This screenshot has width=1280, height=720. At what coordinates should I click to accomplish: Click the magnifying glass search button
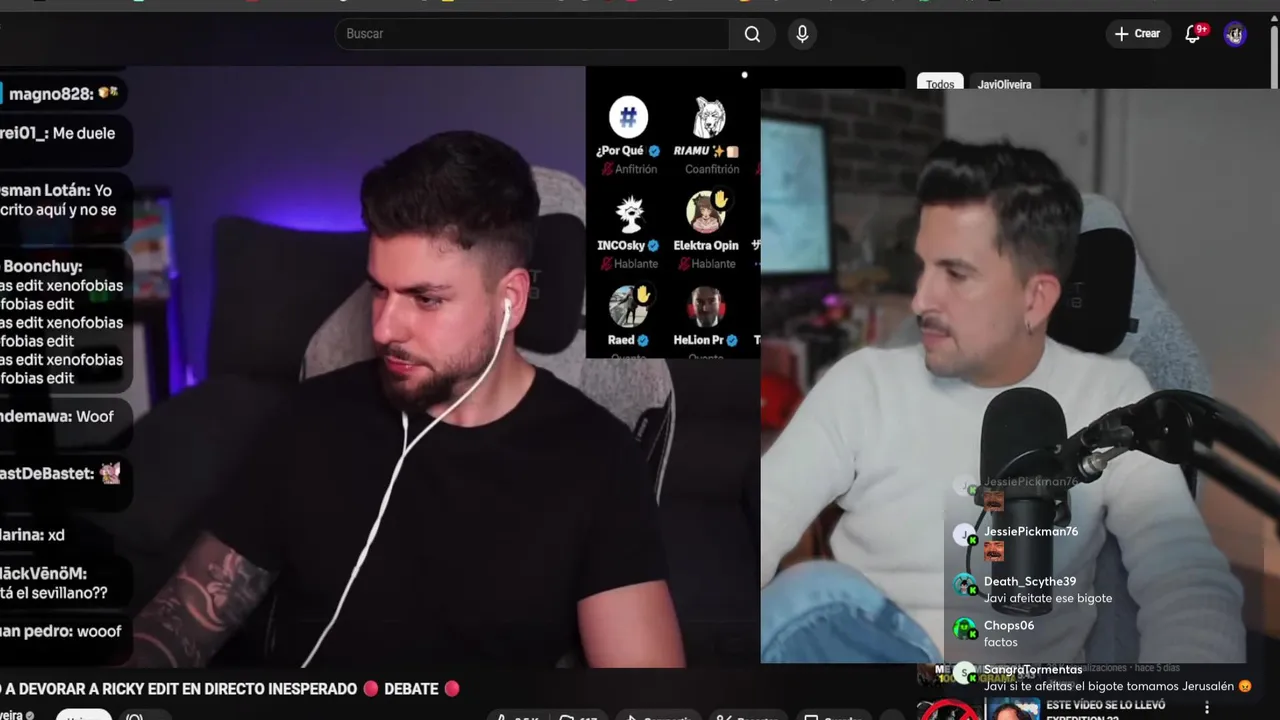click(x=752, y=34)
